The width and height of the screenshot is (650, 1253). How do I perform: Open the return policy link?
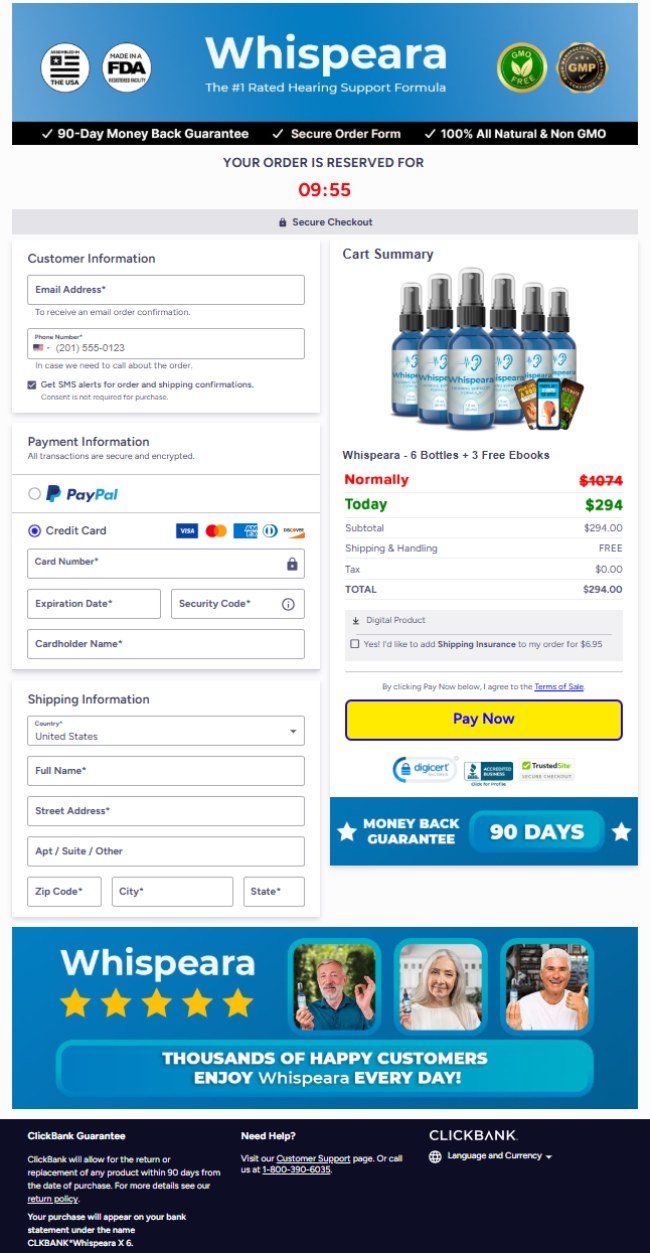[53, 1198]
